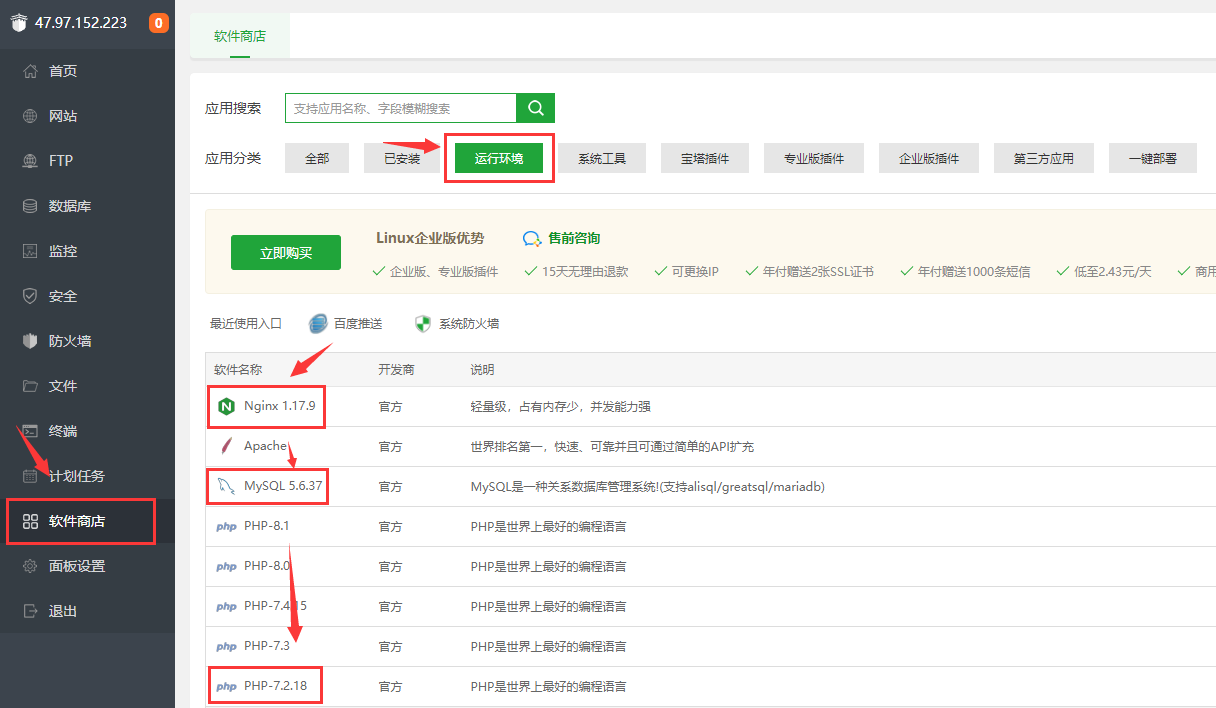1216x708 pixels.
Task: Click PHP-8.1 software name
Action: click(267, 527)
